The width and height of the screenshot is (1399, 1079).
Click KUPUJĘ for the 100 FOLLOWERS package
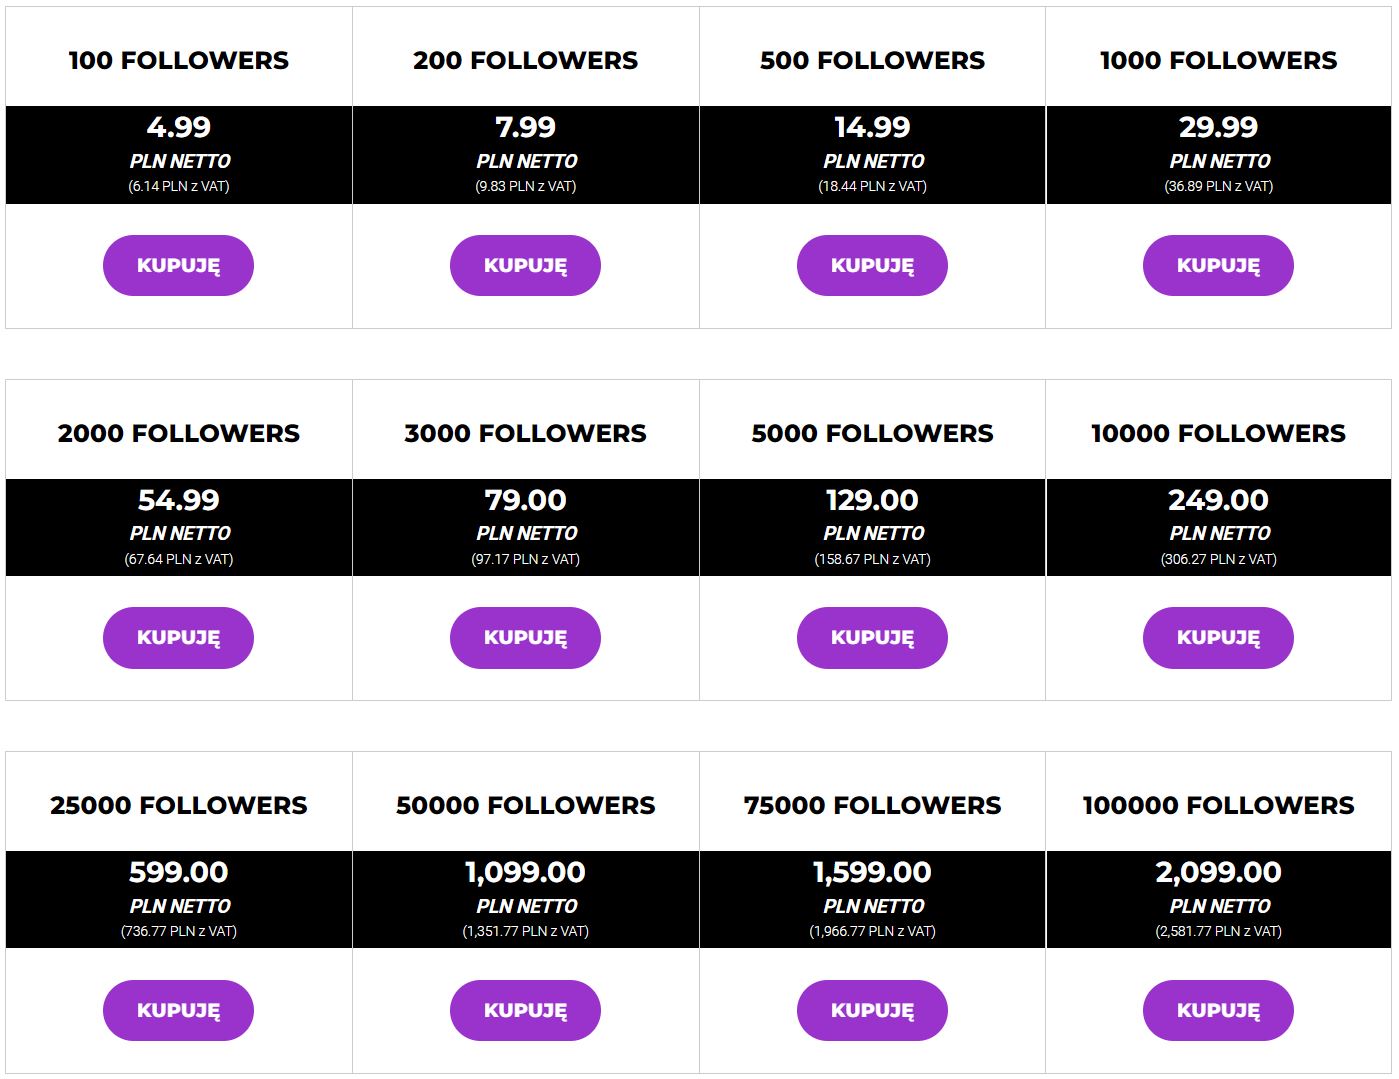click(x=178, y=265)
